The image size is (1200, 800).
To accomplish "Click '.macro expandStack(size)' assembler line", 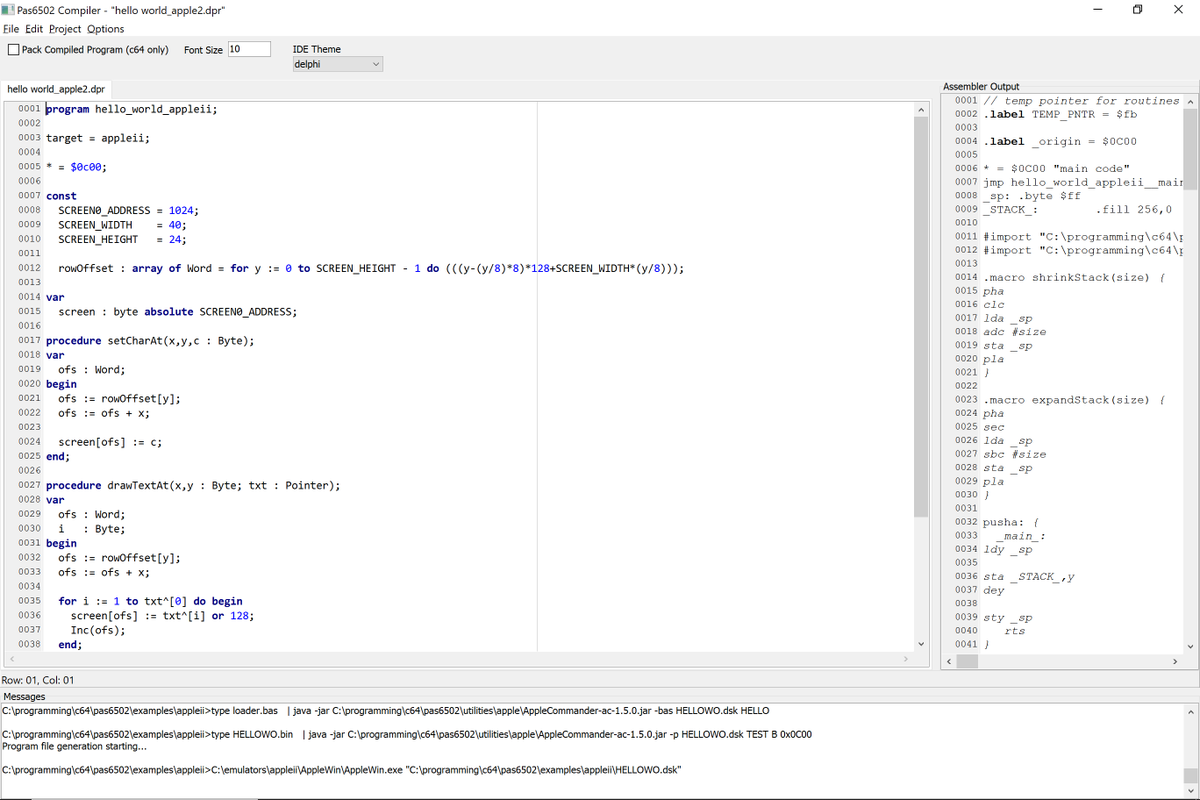I will [x=1075, y=400].
